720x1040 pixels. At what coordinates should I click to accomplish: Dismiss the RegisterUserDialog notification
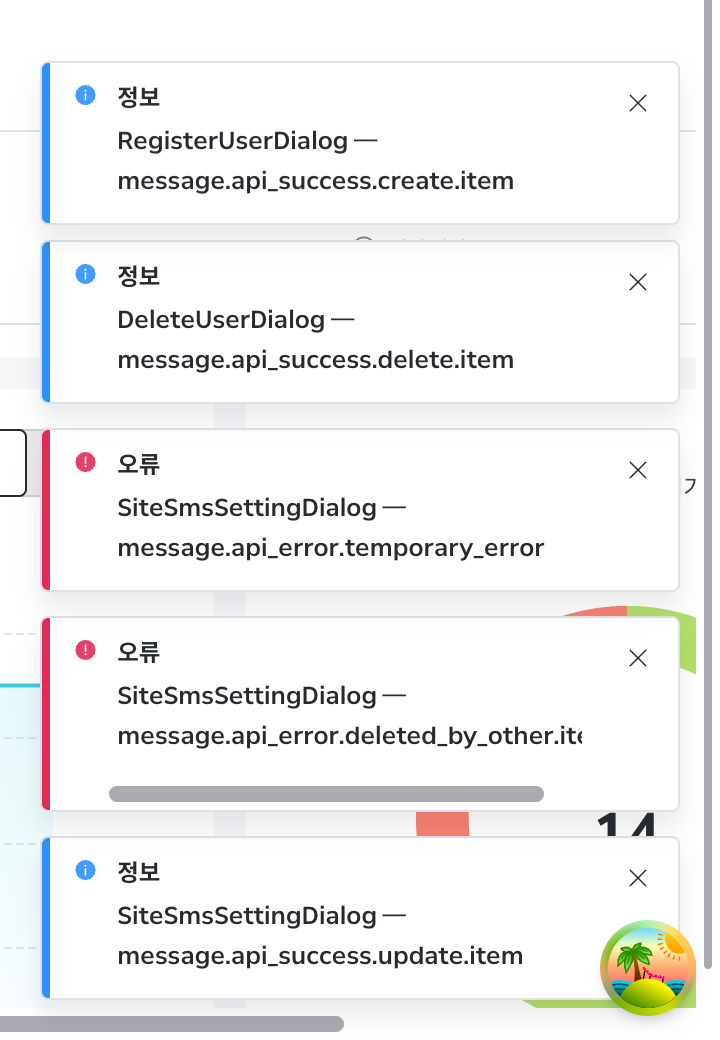click(637, 103)
